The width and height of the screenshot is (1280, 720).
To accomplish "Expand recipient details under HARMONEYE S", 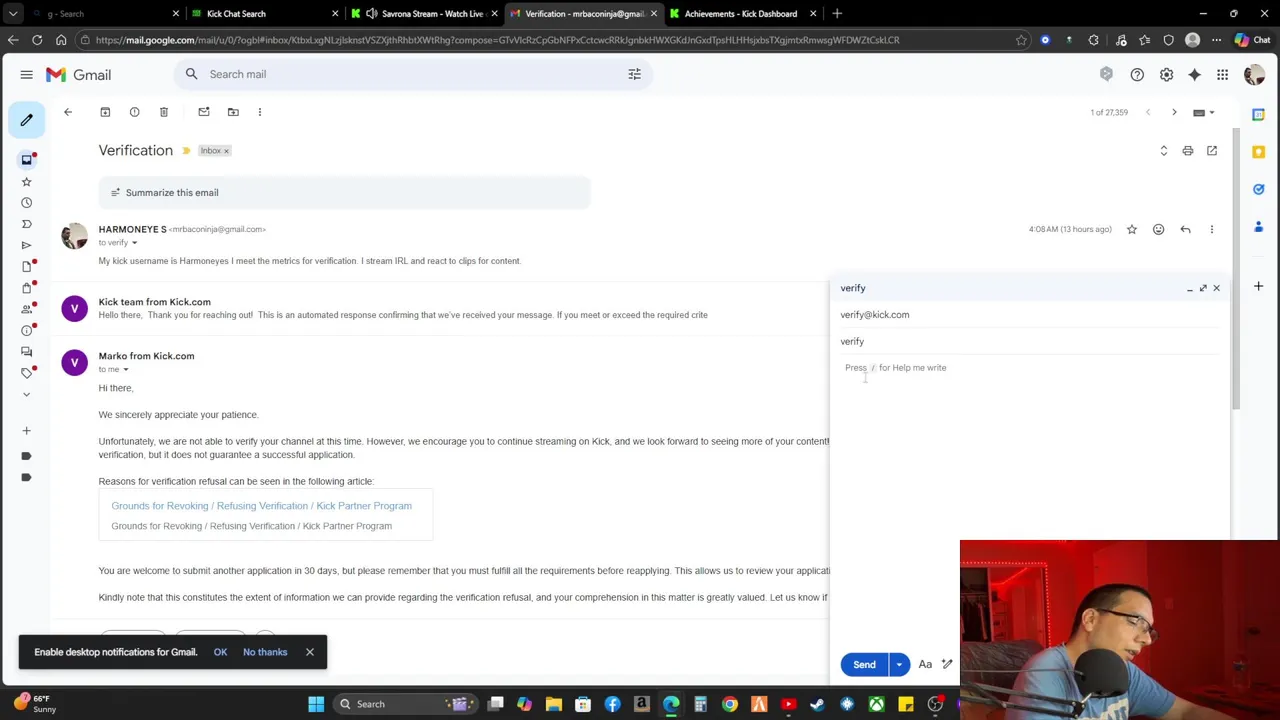I will point(134,243).
